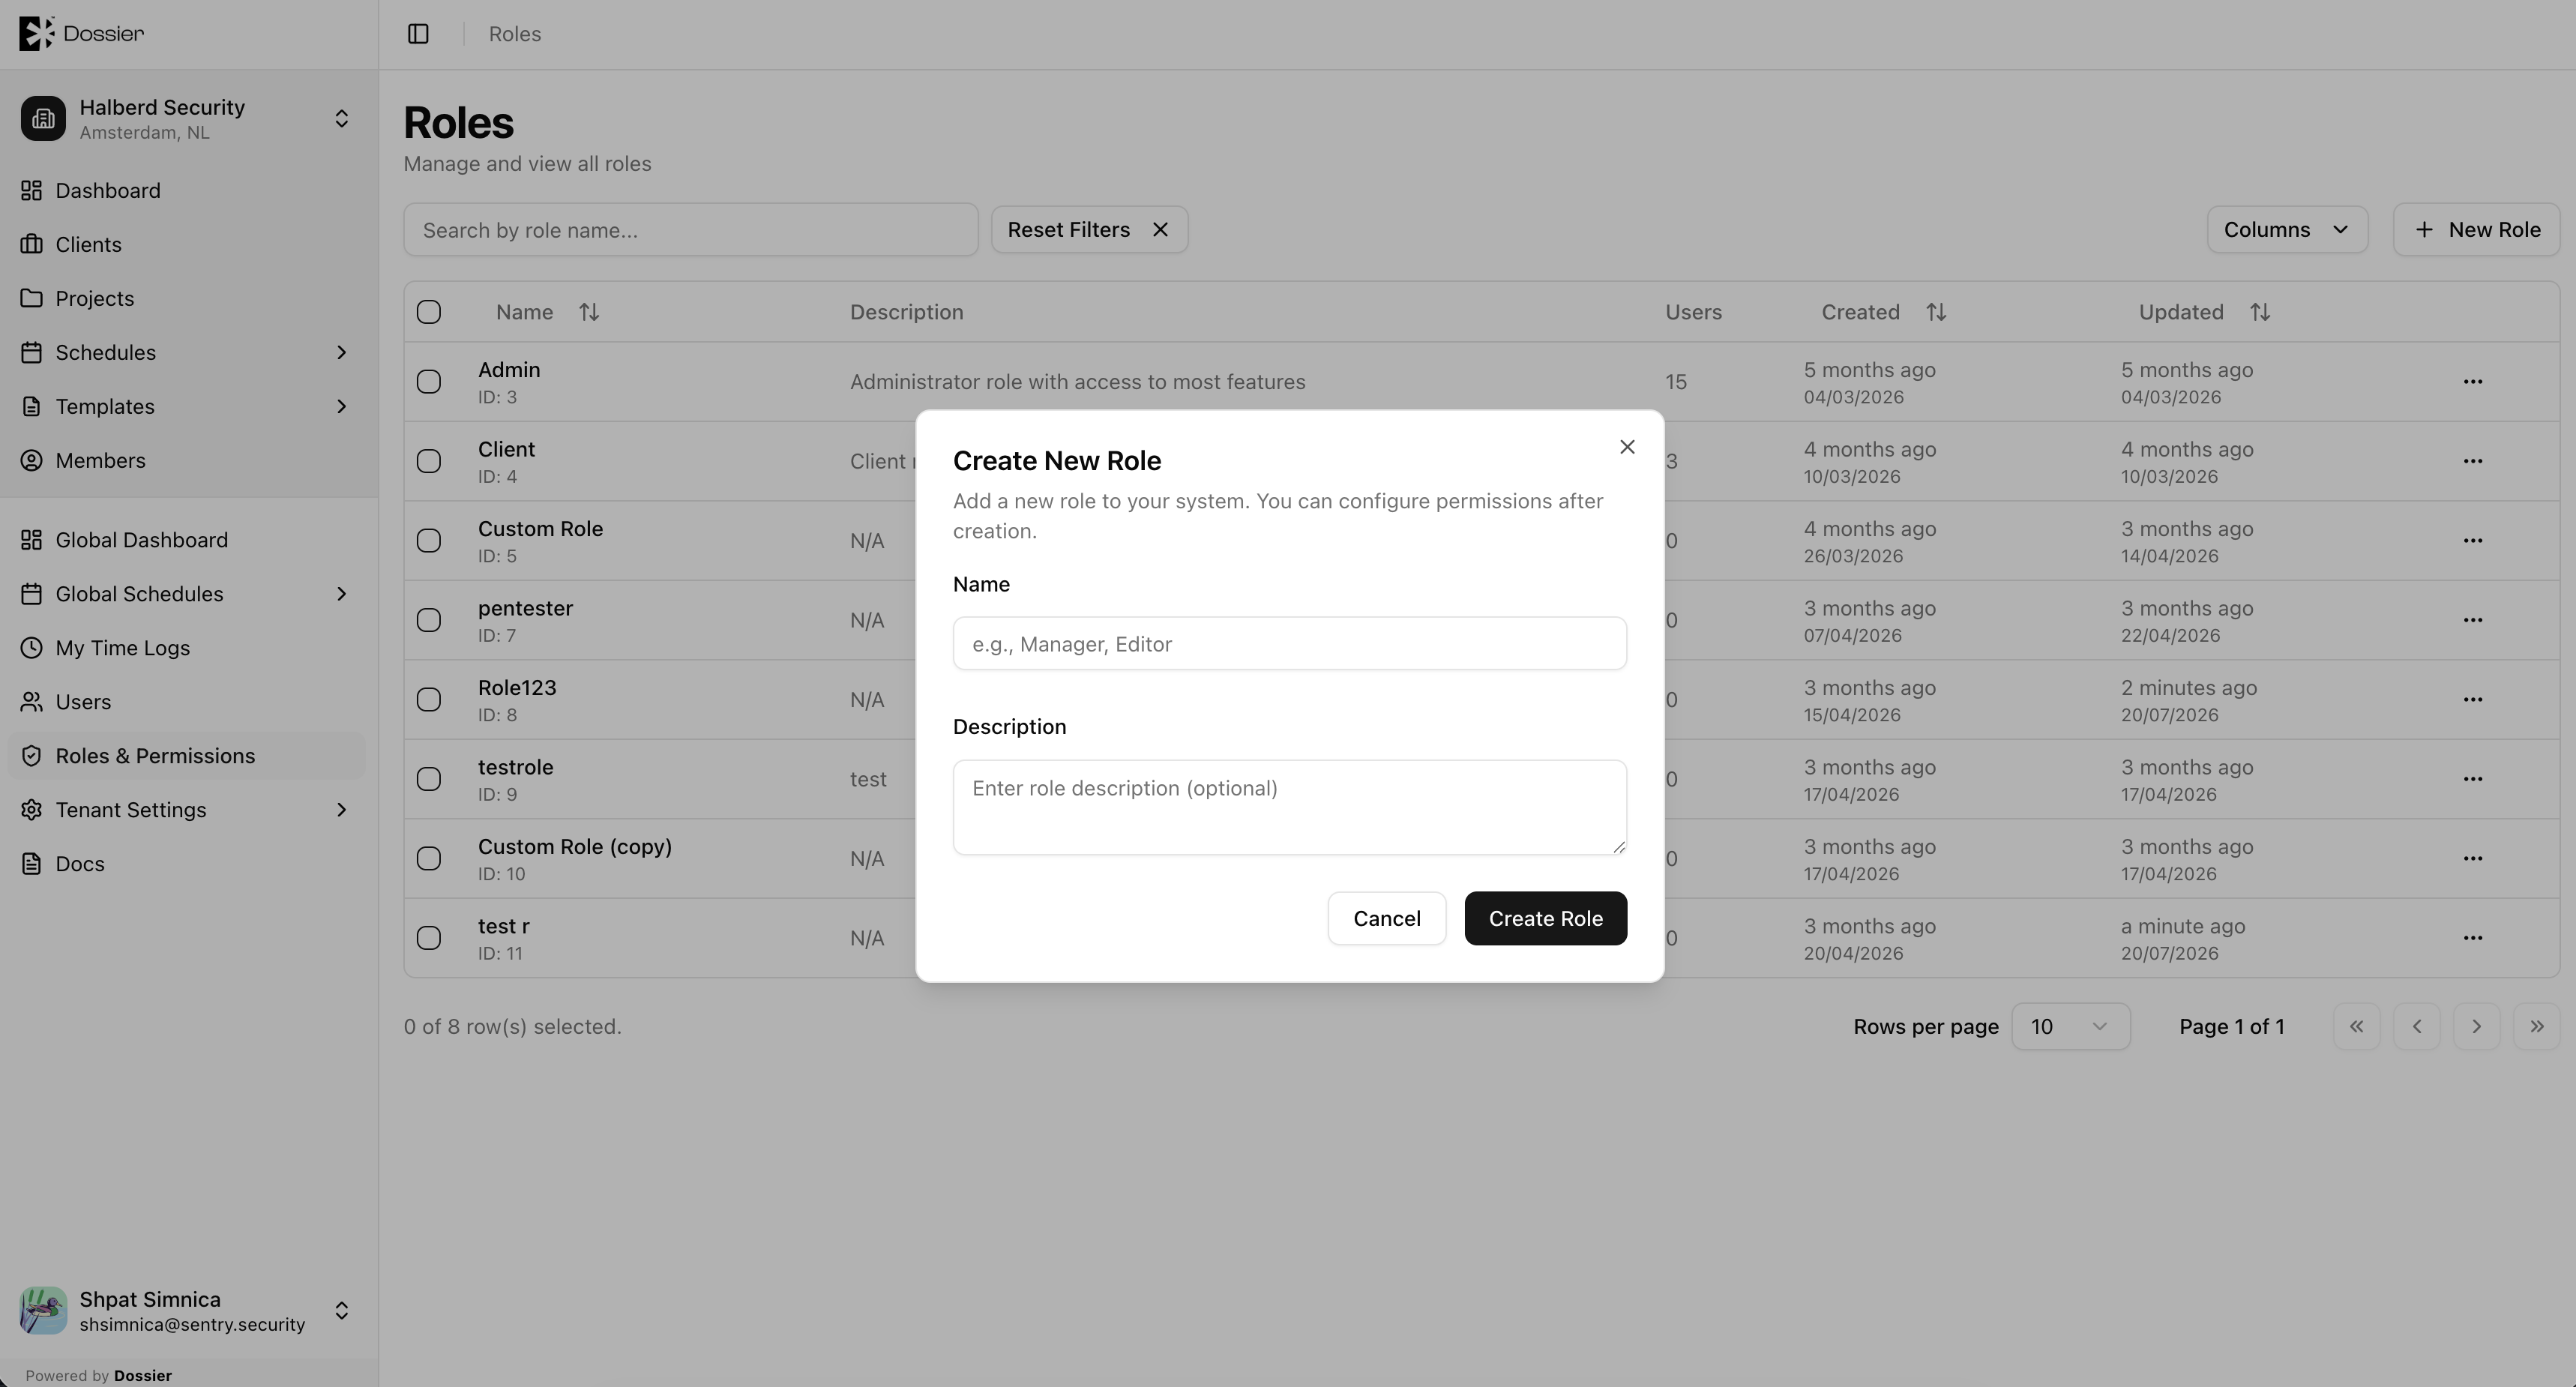Viewport: 2576px width, 1387px height.
Task: Expand the Schedules submenu
Action: 341,352
